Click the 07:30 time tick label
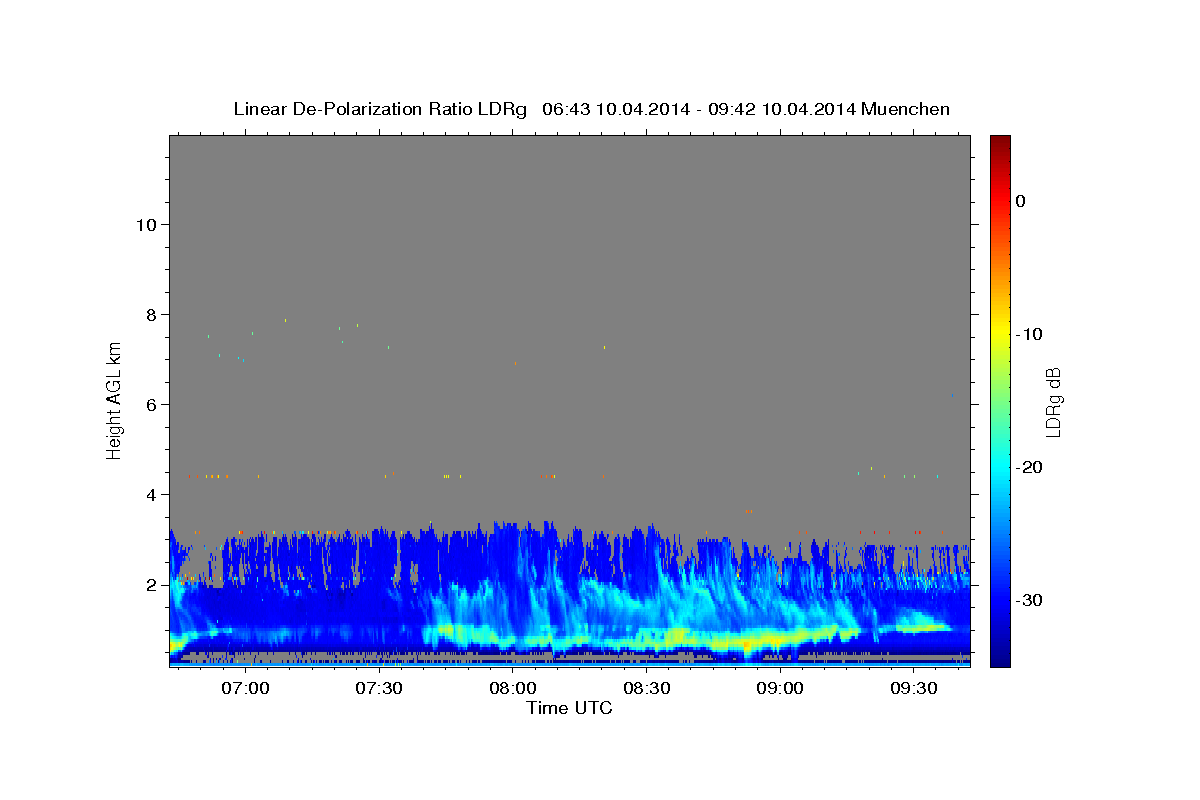1200x800 pixels. [x=378, y=688]
